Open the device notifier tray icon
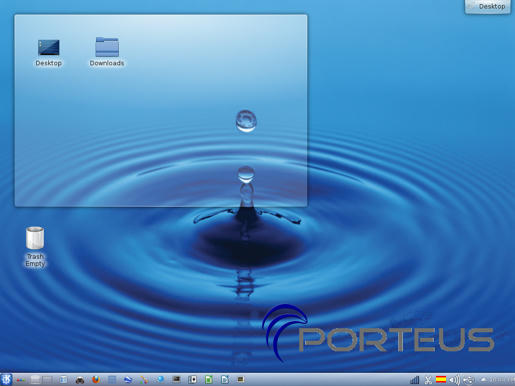The width and height of the screenshot is (515, 386). 469,380
